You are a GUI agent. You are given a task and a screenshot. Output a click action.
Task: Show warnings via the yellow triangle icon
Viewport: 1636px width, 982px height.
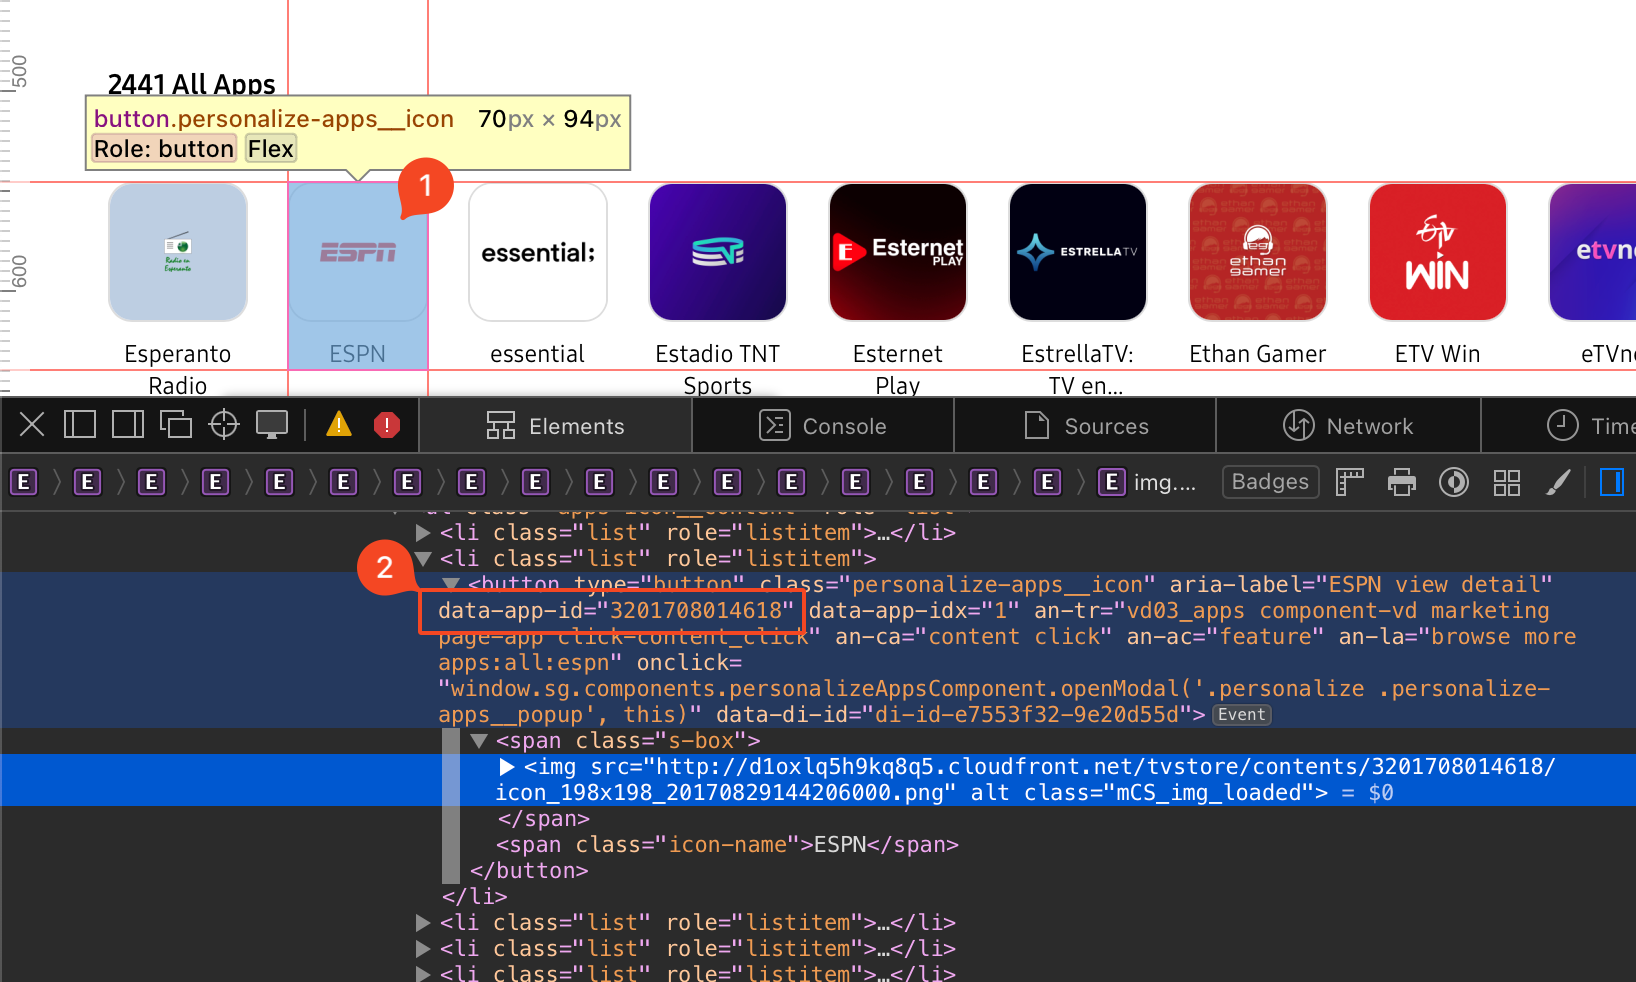coord(339,425)
